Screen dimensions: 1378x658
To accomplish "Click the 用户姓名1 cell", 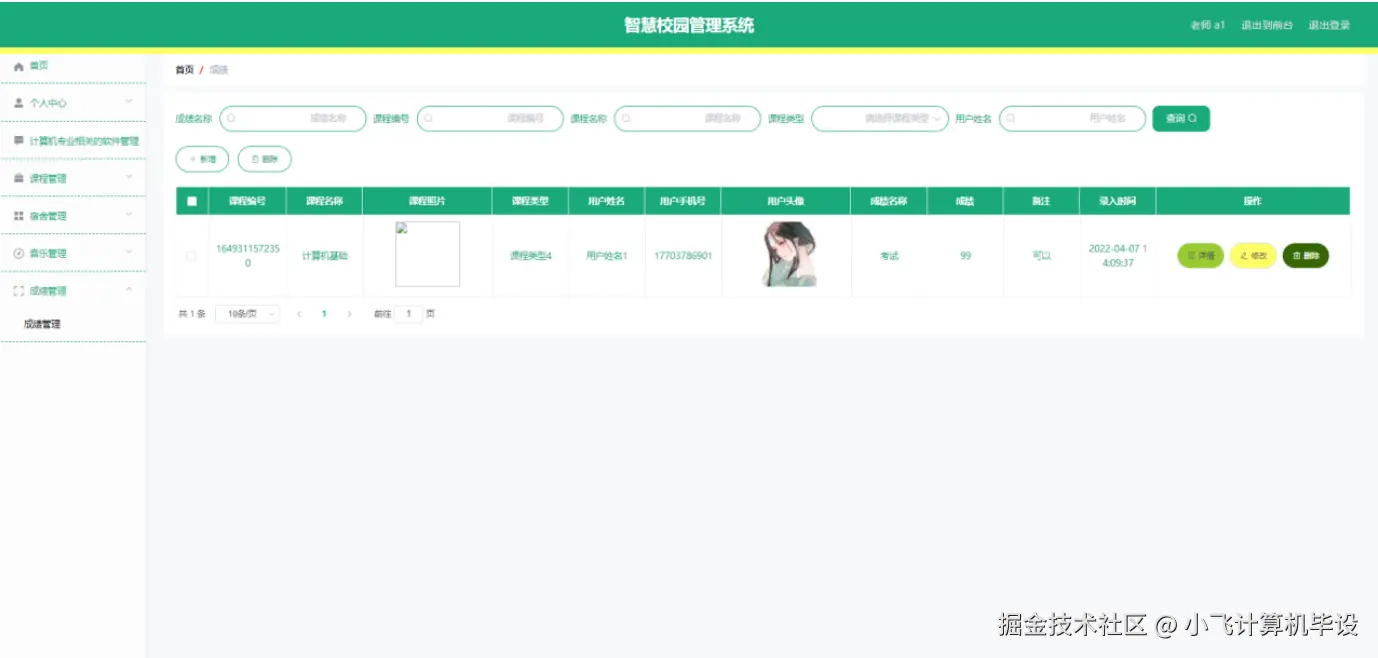I will 607,256.
